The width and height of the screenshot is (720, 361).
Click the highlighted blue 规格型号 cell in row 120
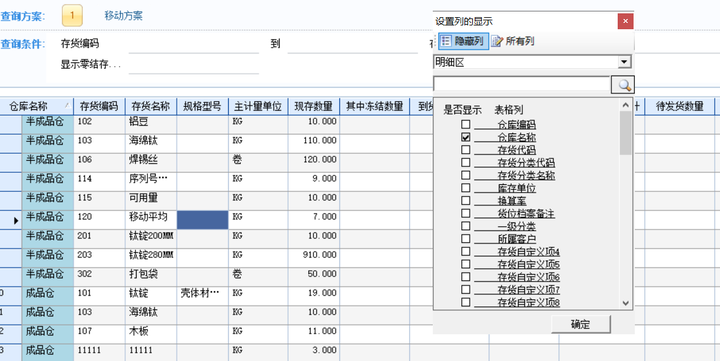202,220
